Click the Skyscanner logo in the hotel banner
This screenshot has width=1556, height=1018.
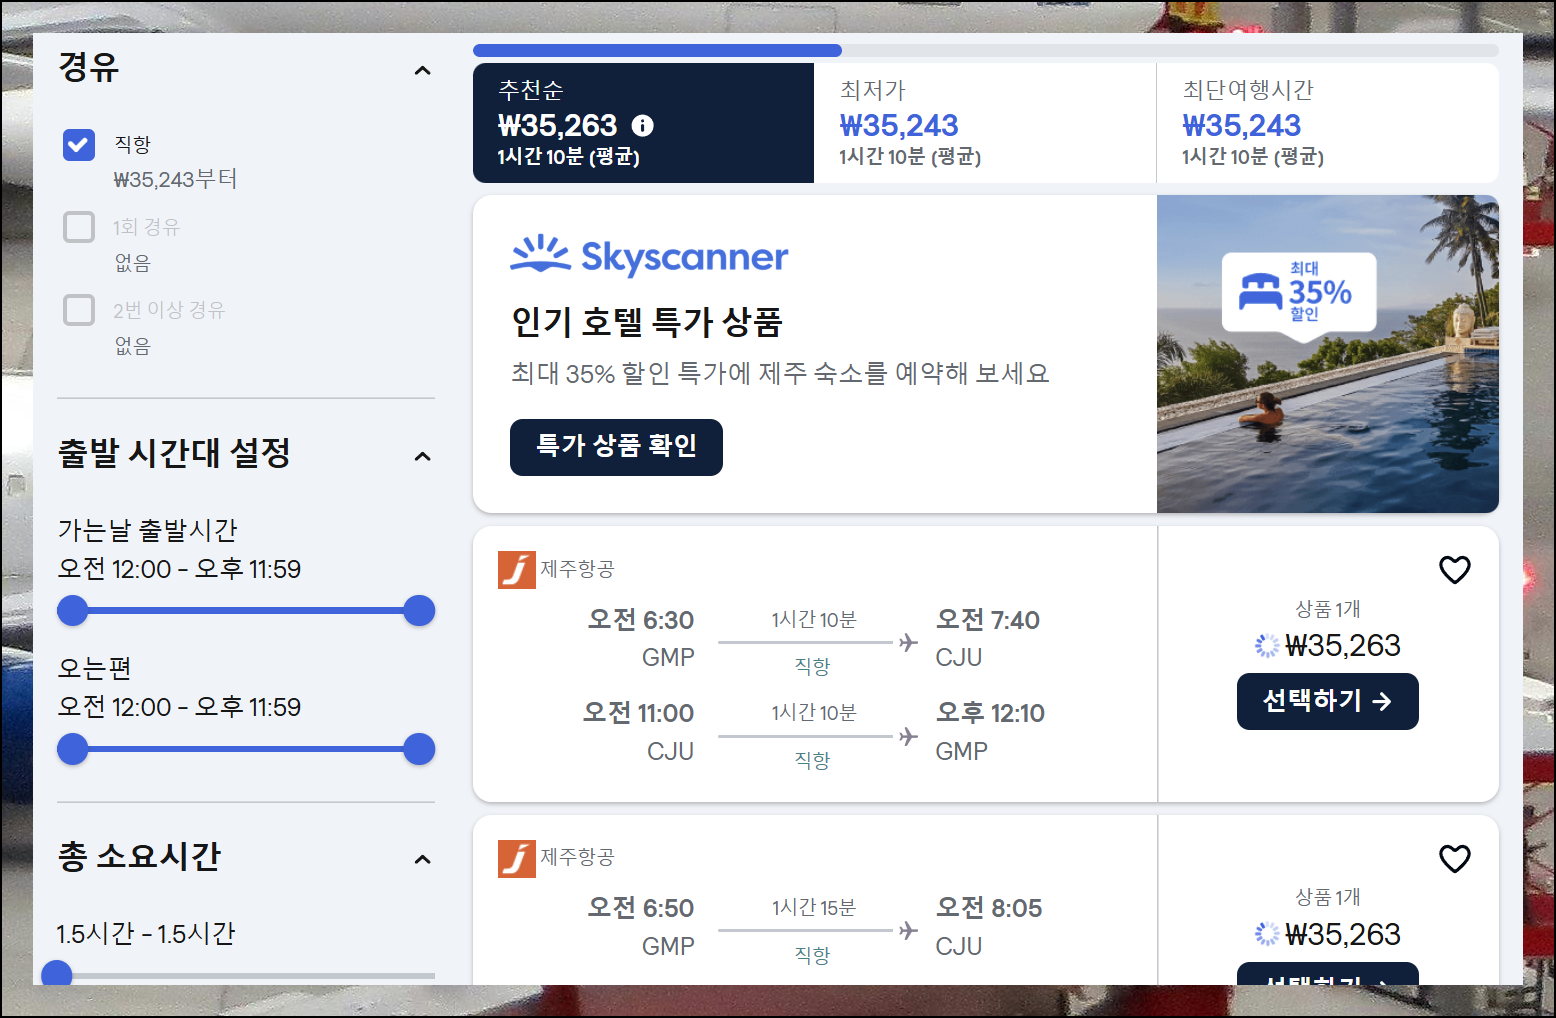pyautogui.click(x=649, y=256)
